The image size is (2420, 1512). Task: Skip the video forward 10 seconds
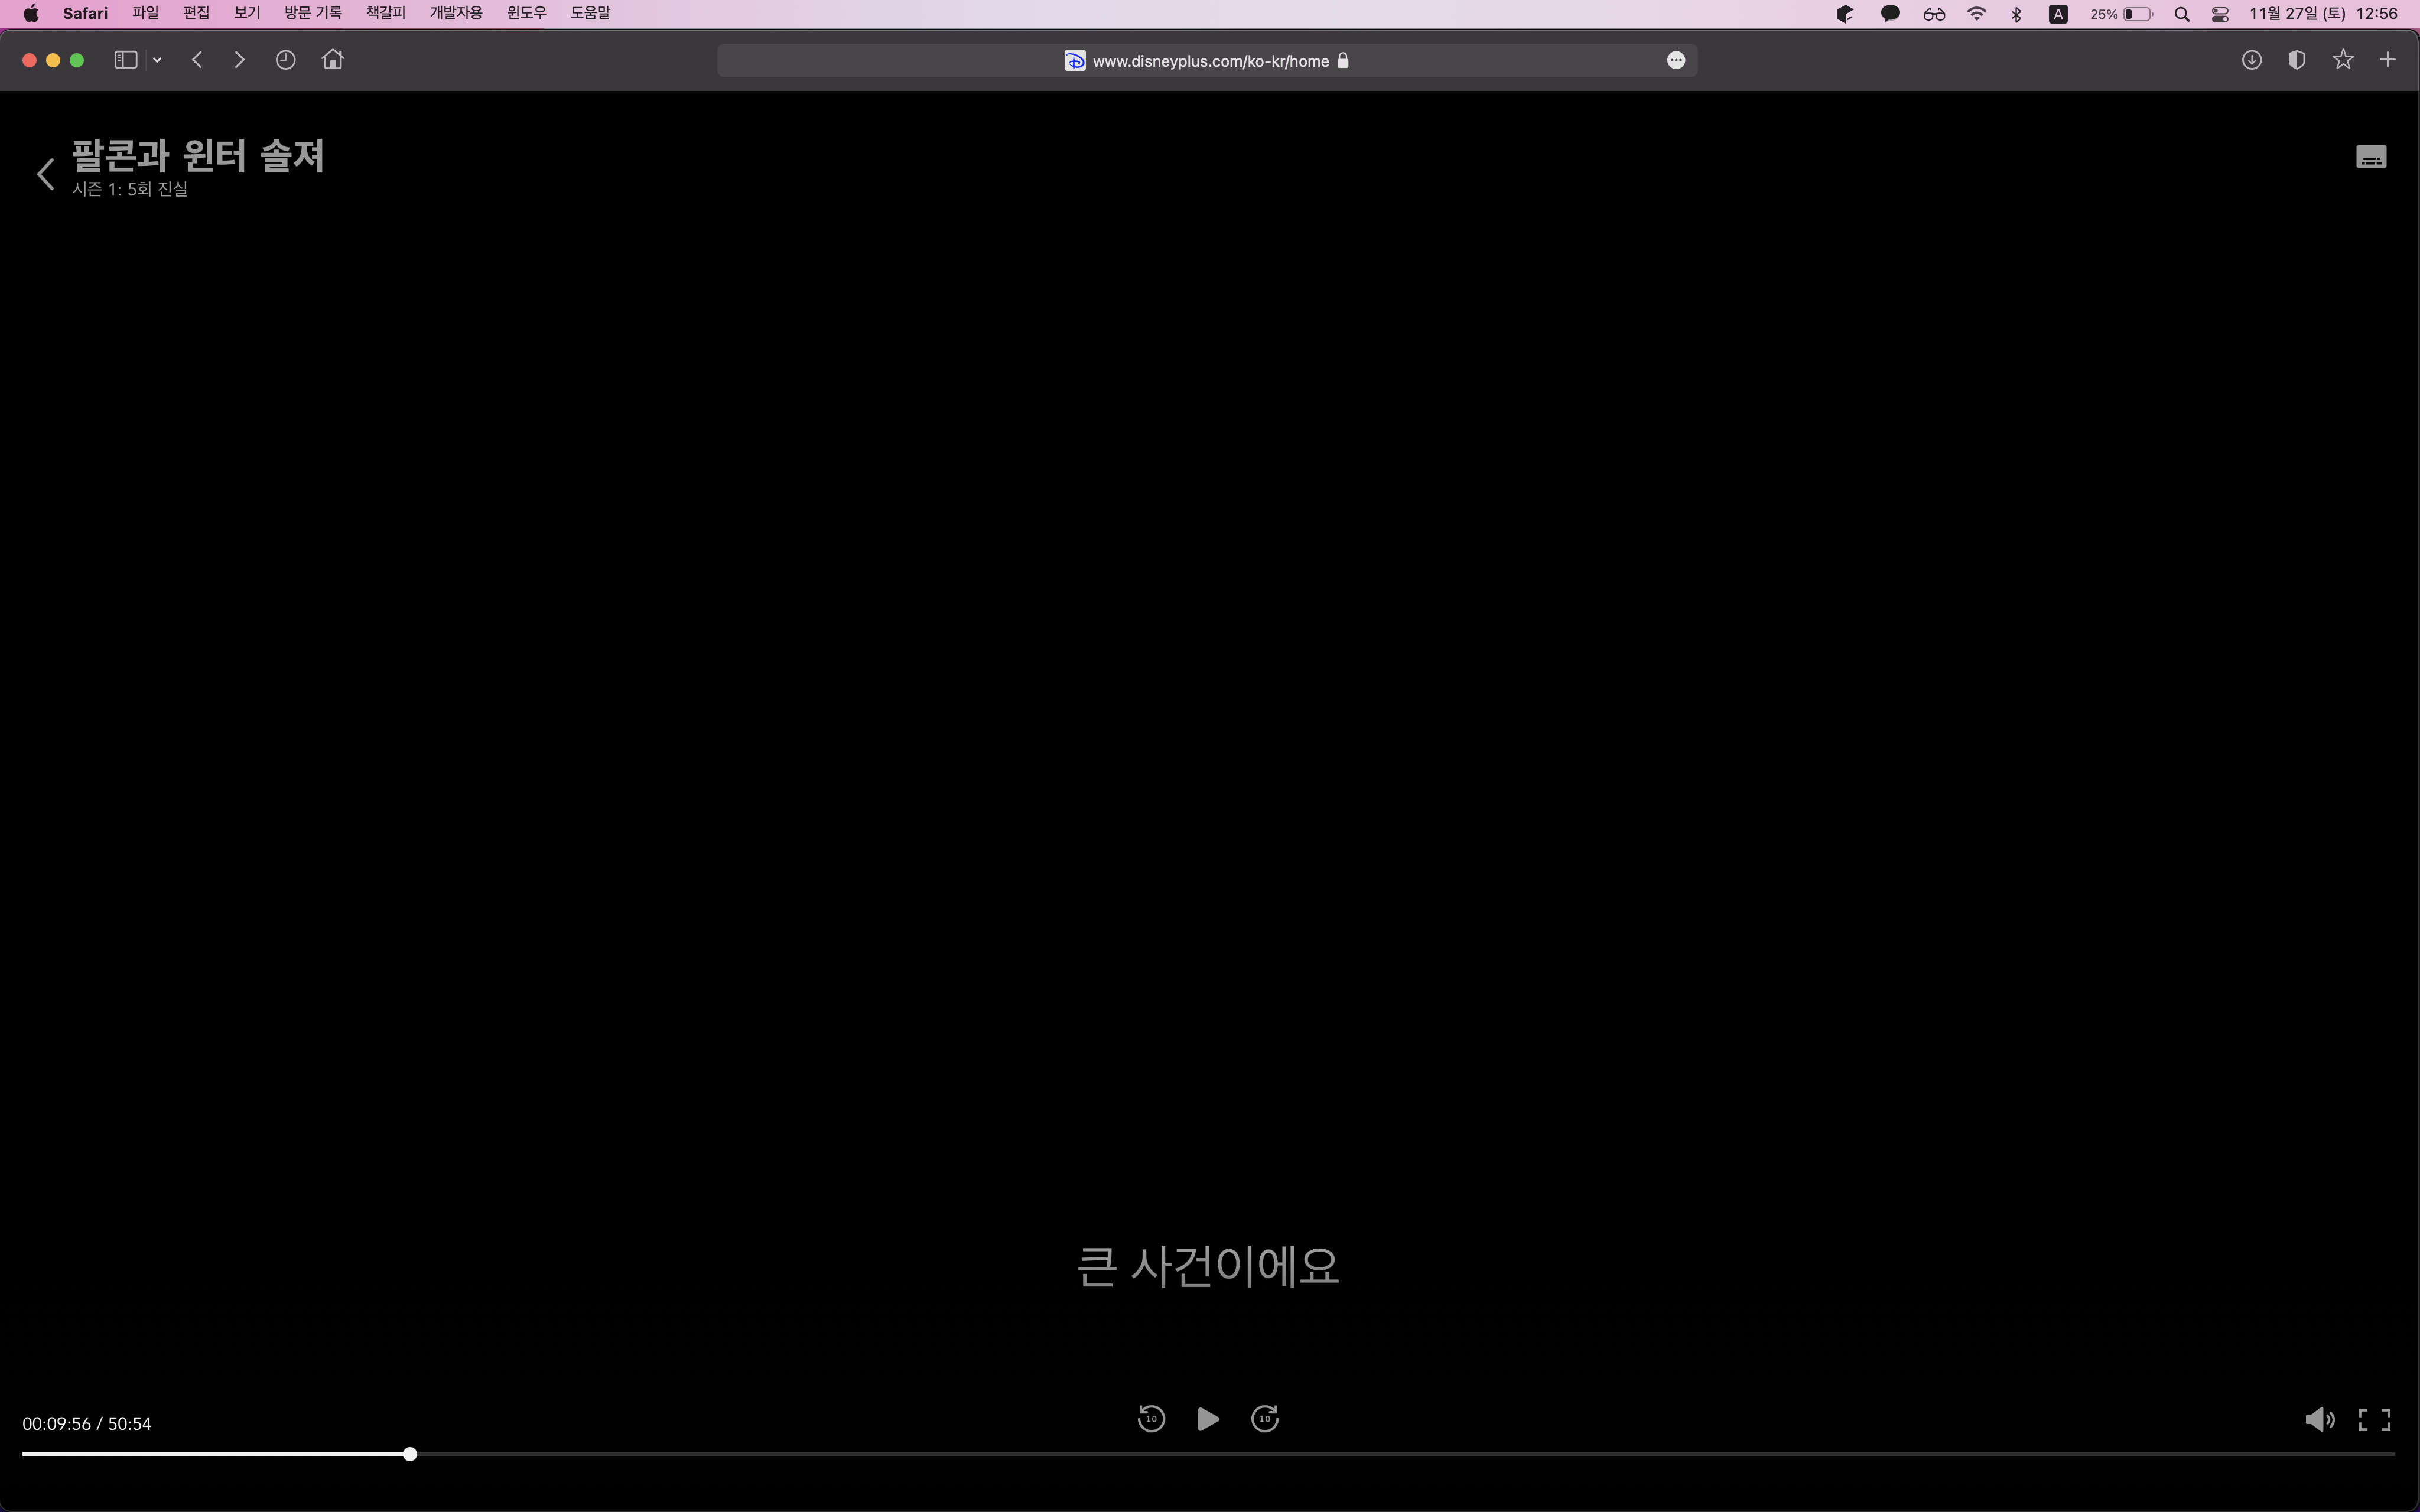click(1265, 1419)
